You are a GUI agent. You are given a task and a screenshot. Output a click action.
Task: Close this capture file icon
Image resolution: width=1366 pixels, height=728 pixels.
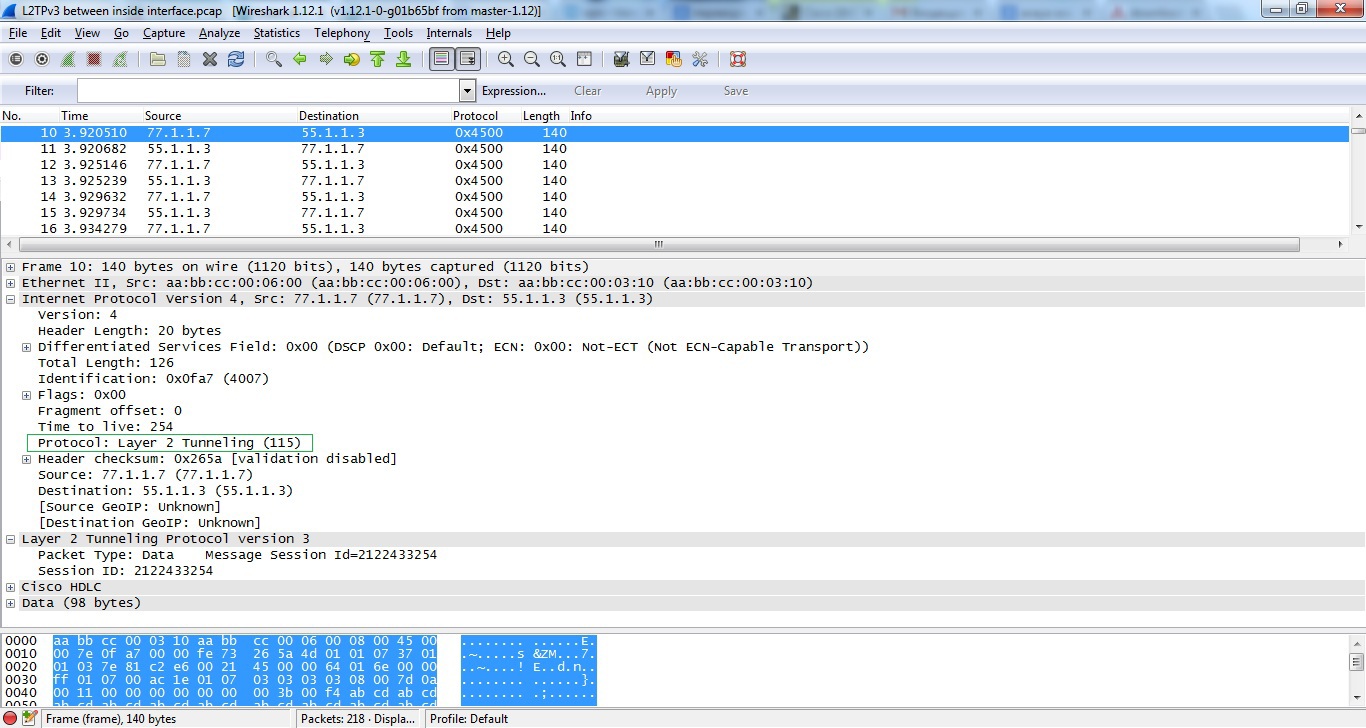[x=210, y=59]
